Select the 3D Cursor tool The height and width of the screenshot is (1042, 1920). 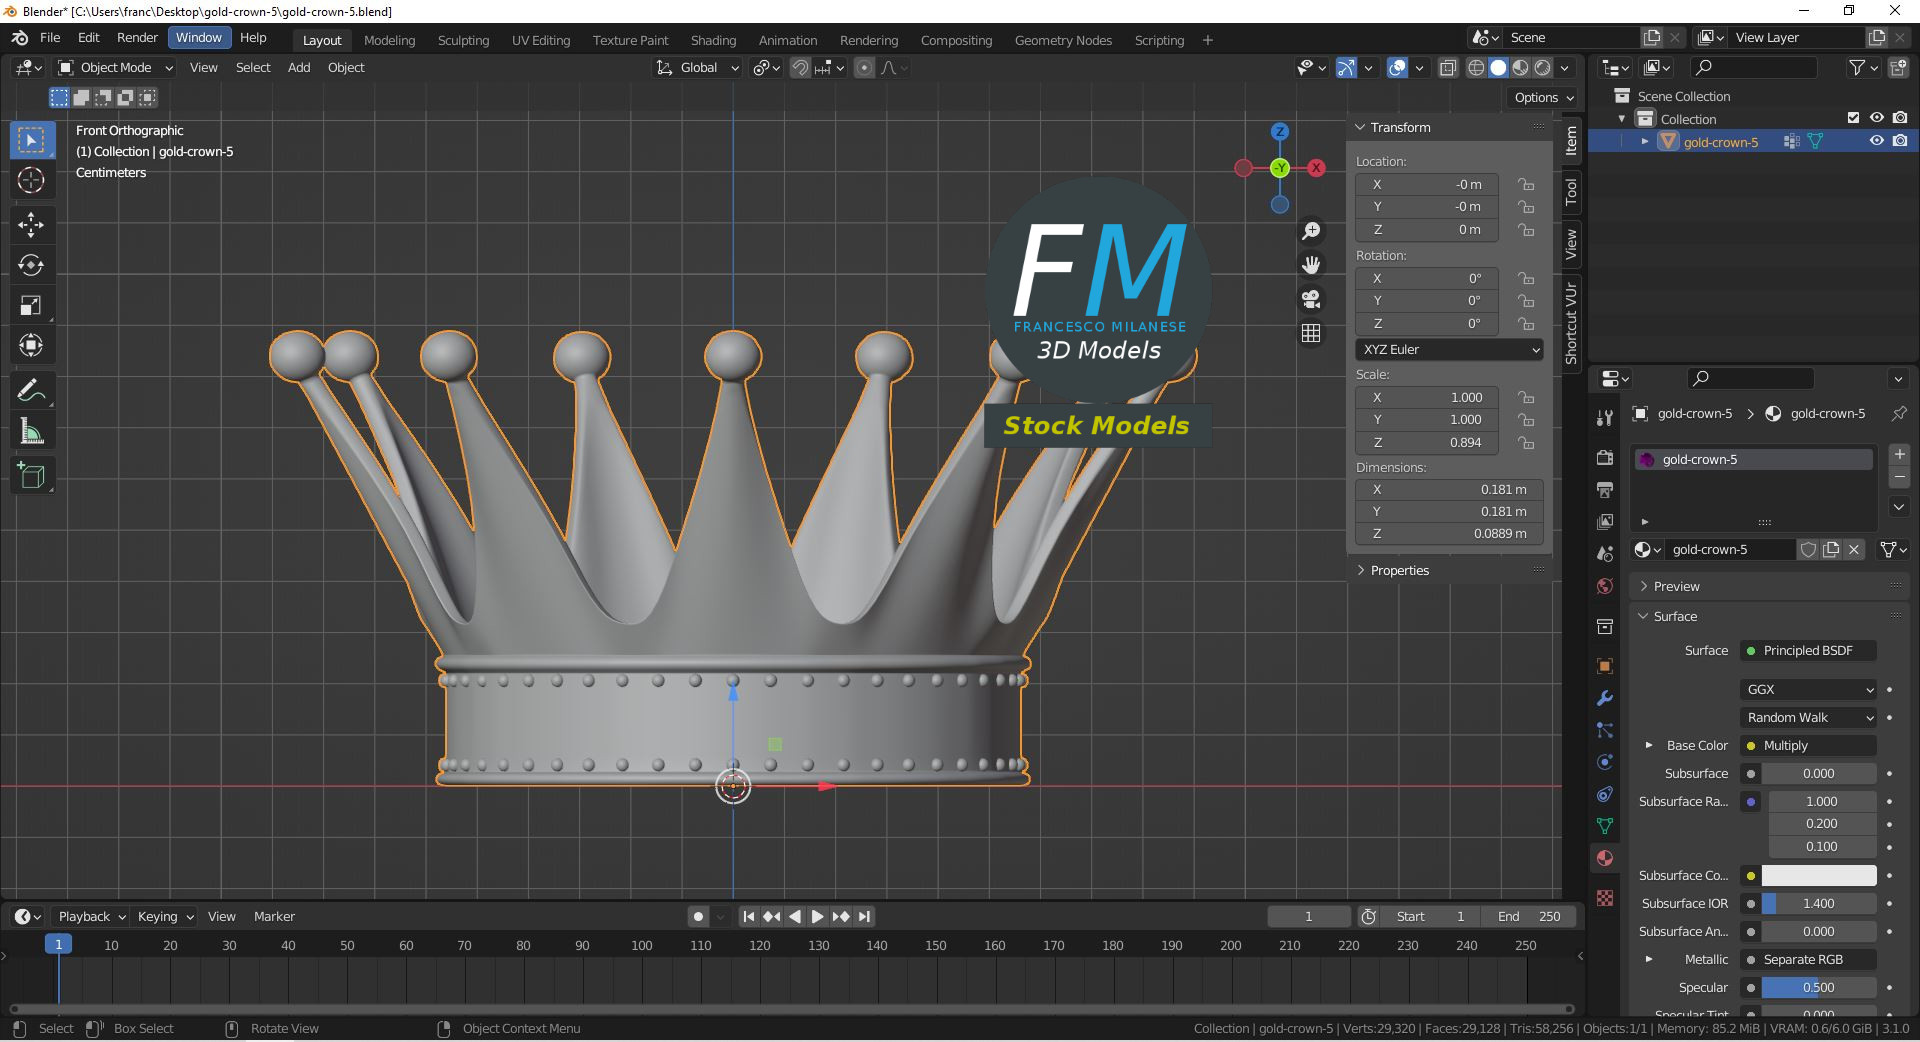31,181
